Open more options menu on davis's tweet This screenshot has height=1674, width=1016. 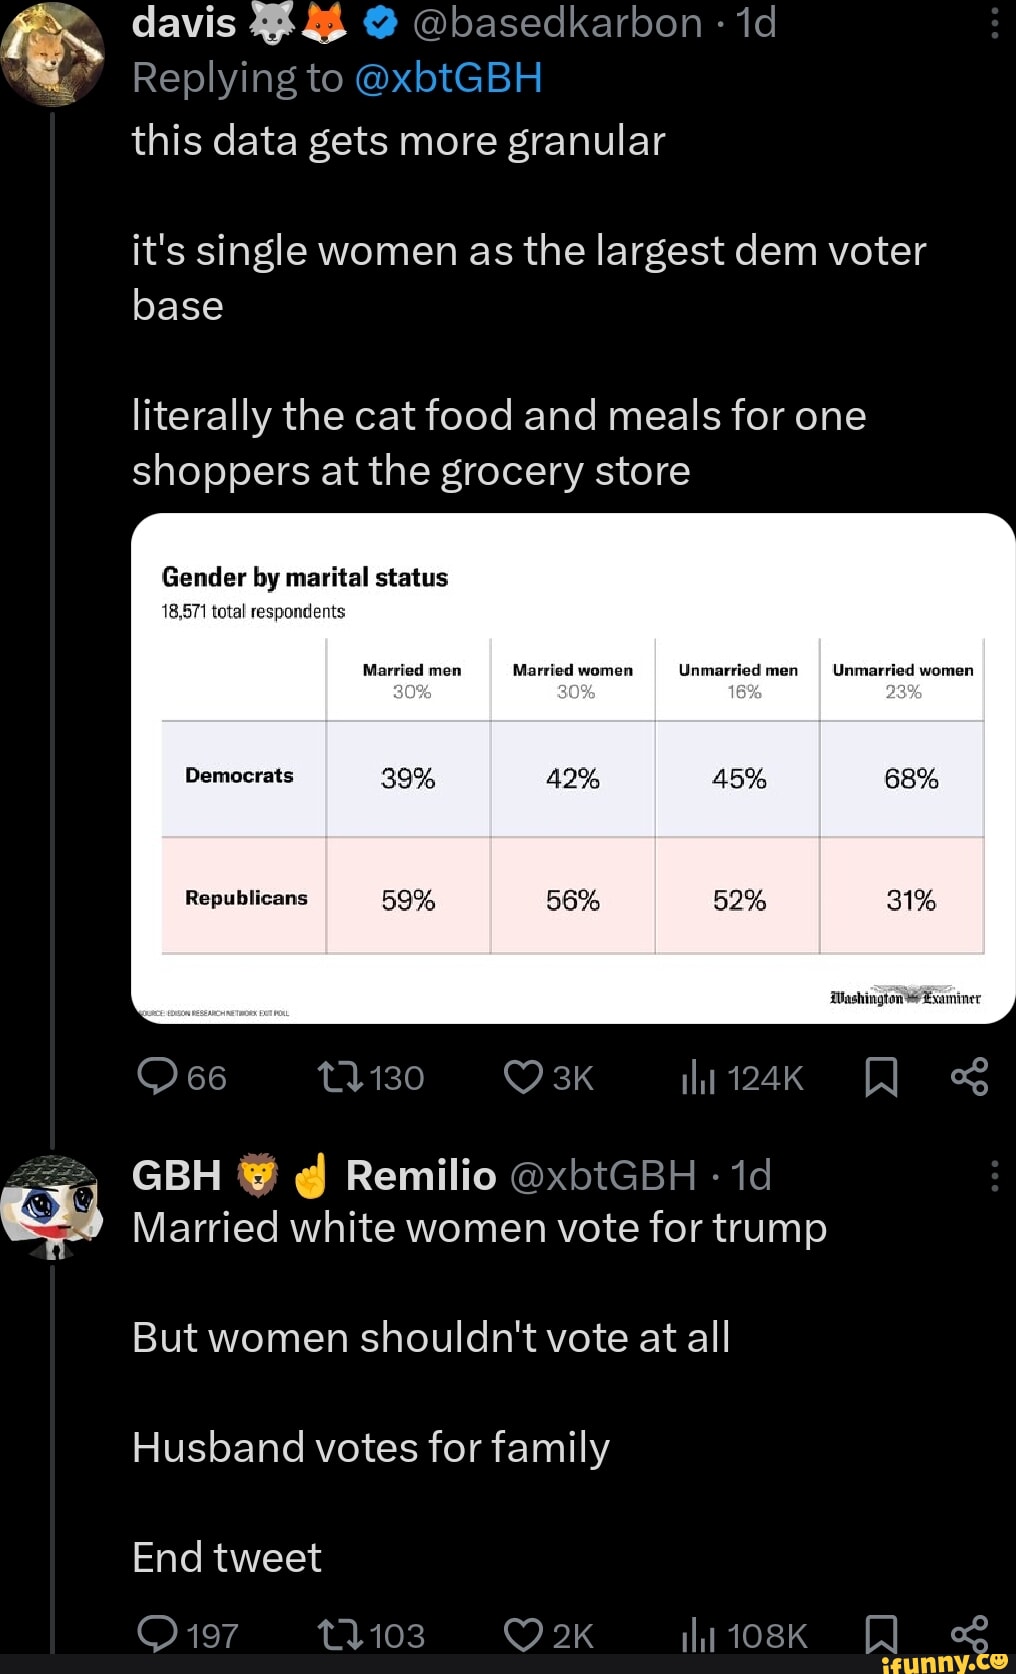994,23
